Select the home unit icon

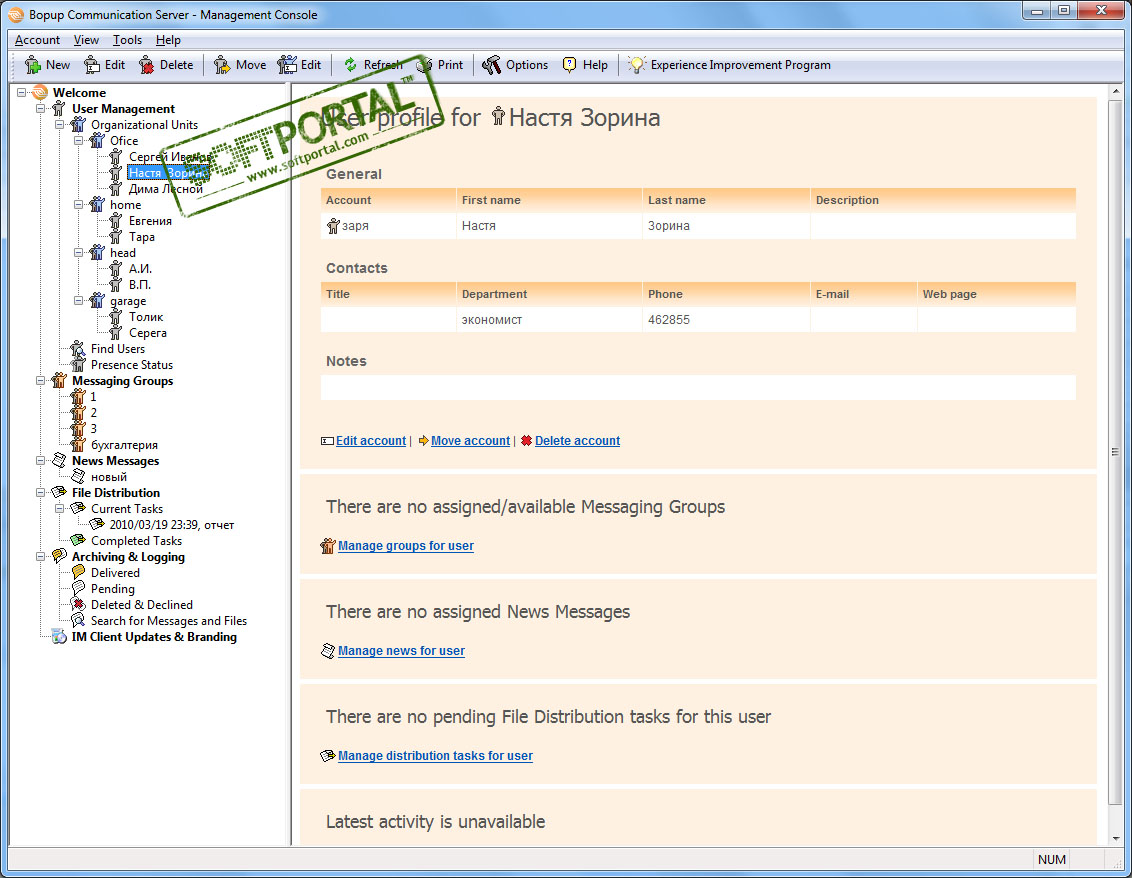pyautogui.click(x=97, y=205)
